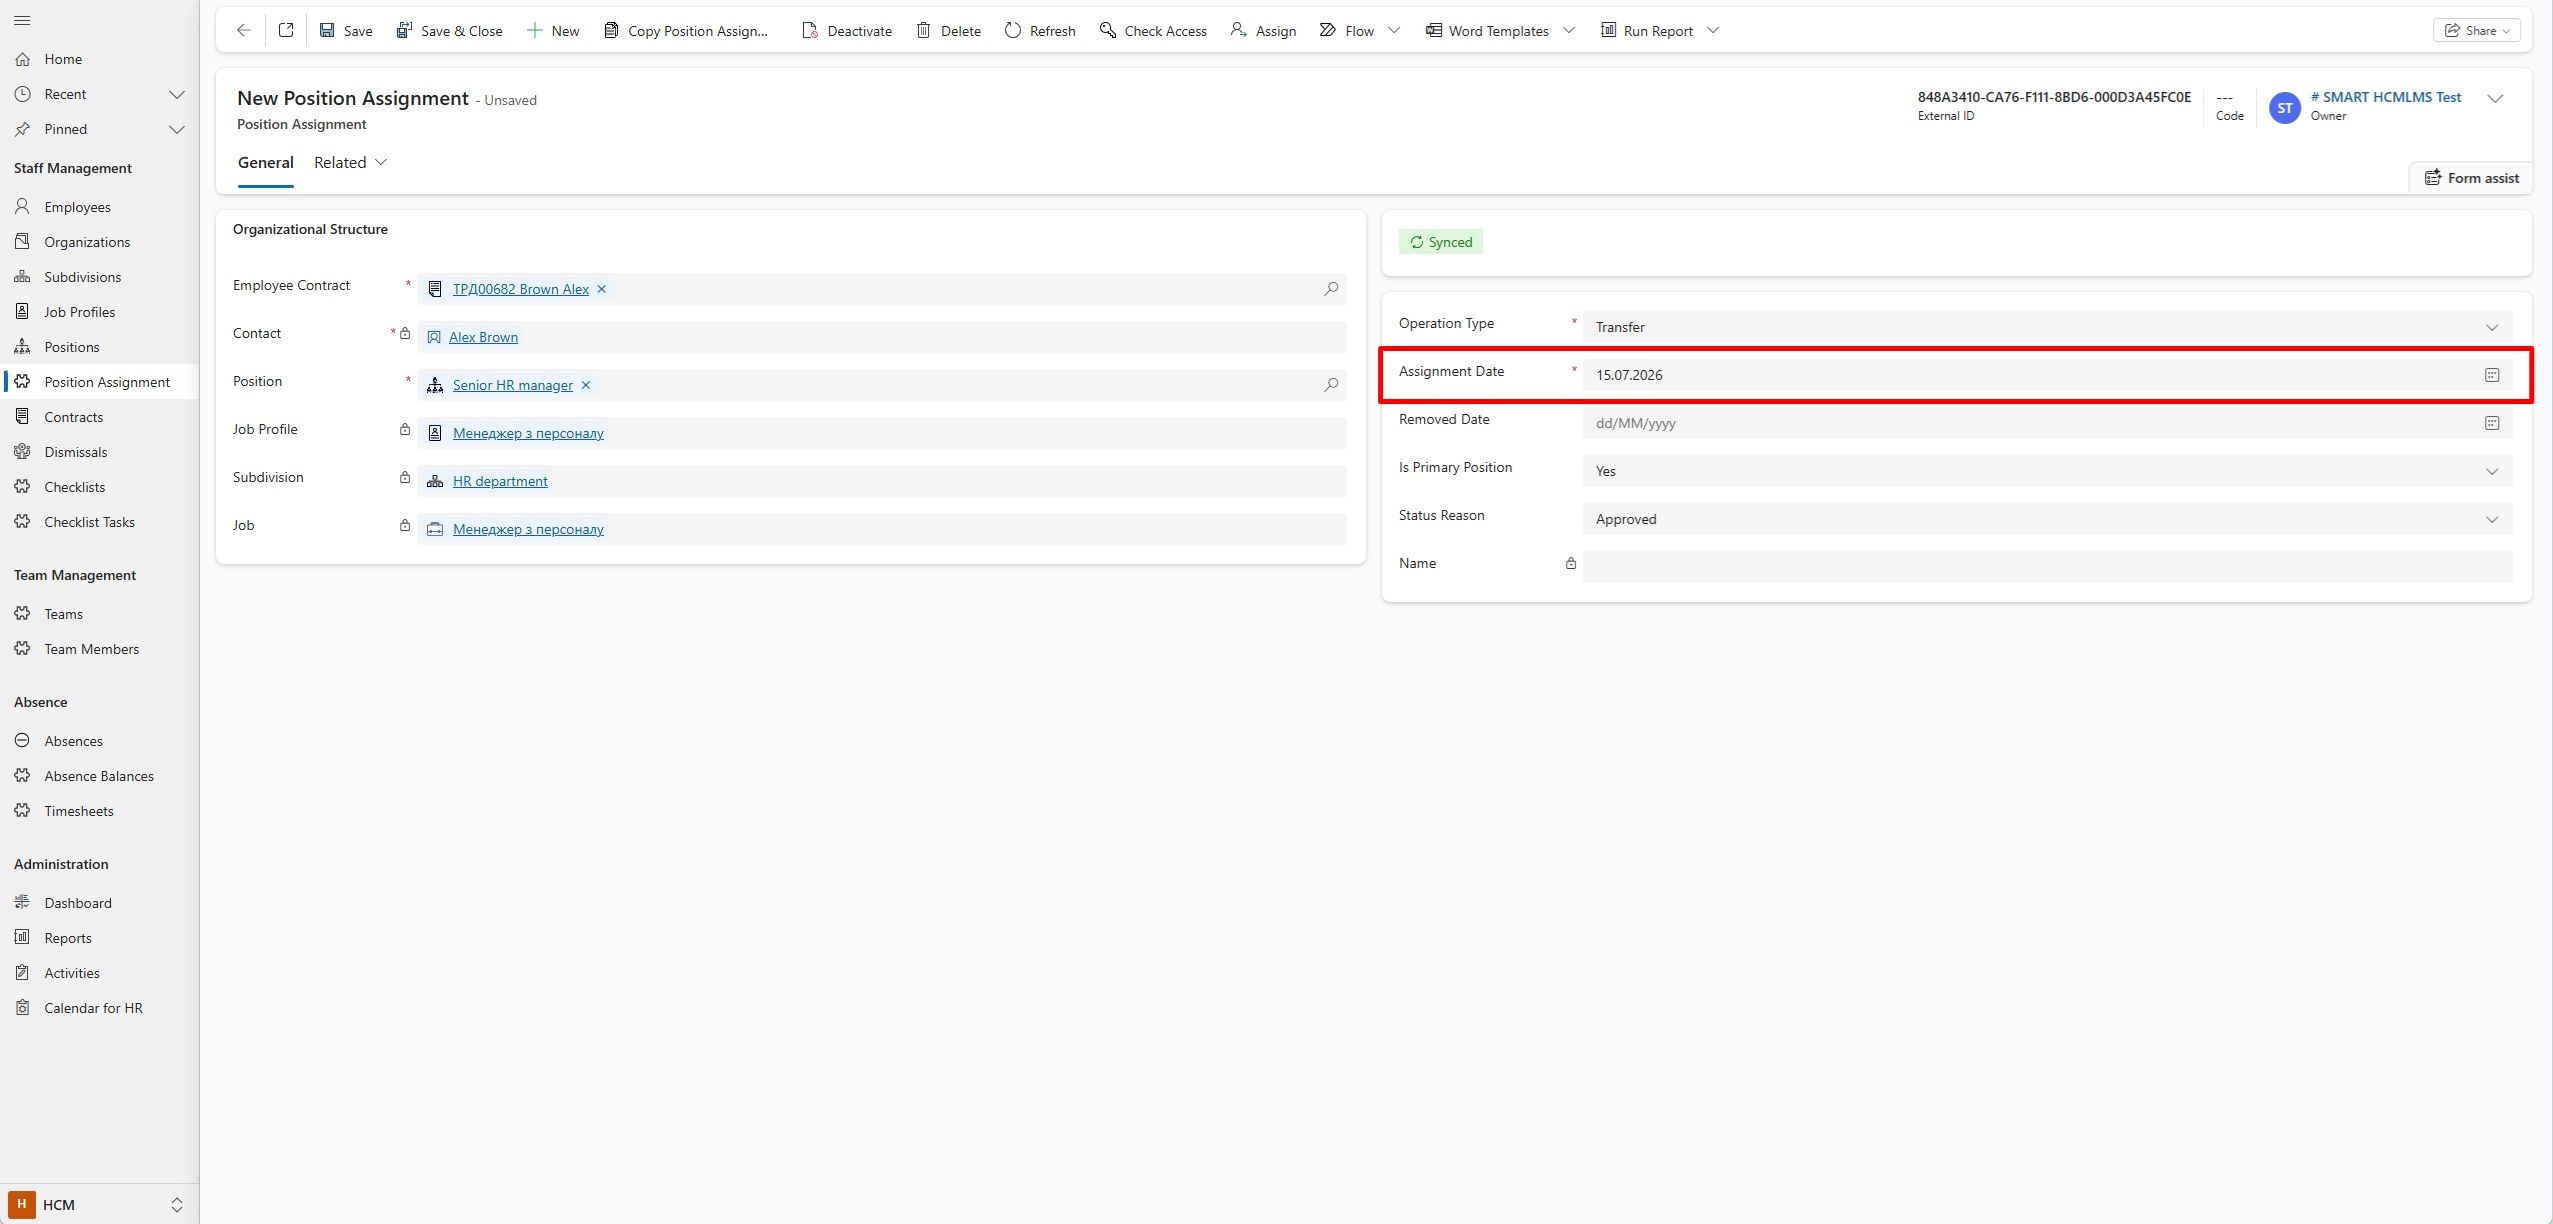Toggle the hamburger navigation menu
The image size is (2553, 1224).
point(23,20)
